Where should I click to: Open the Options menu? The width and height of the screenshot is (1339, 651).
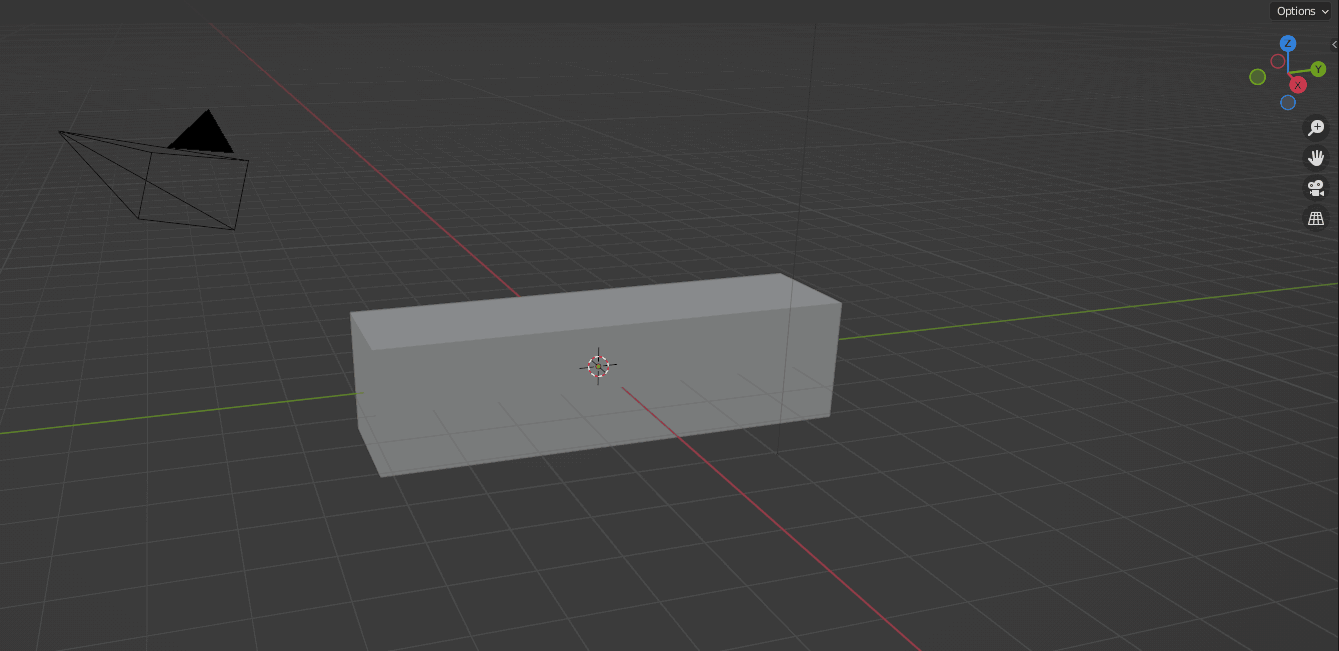[x=1296, y=11]
